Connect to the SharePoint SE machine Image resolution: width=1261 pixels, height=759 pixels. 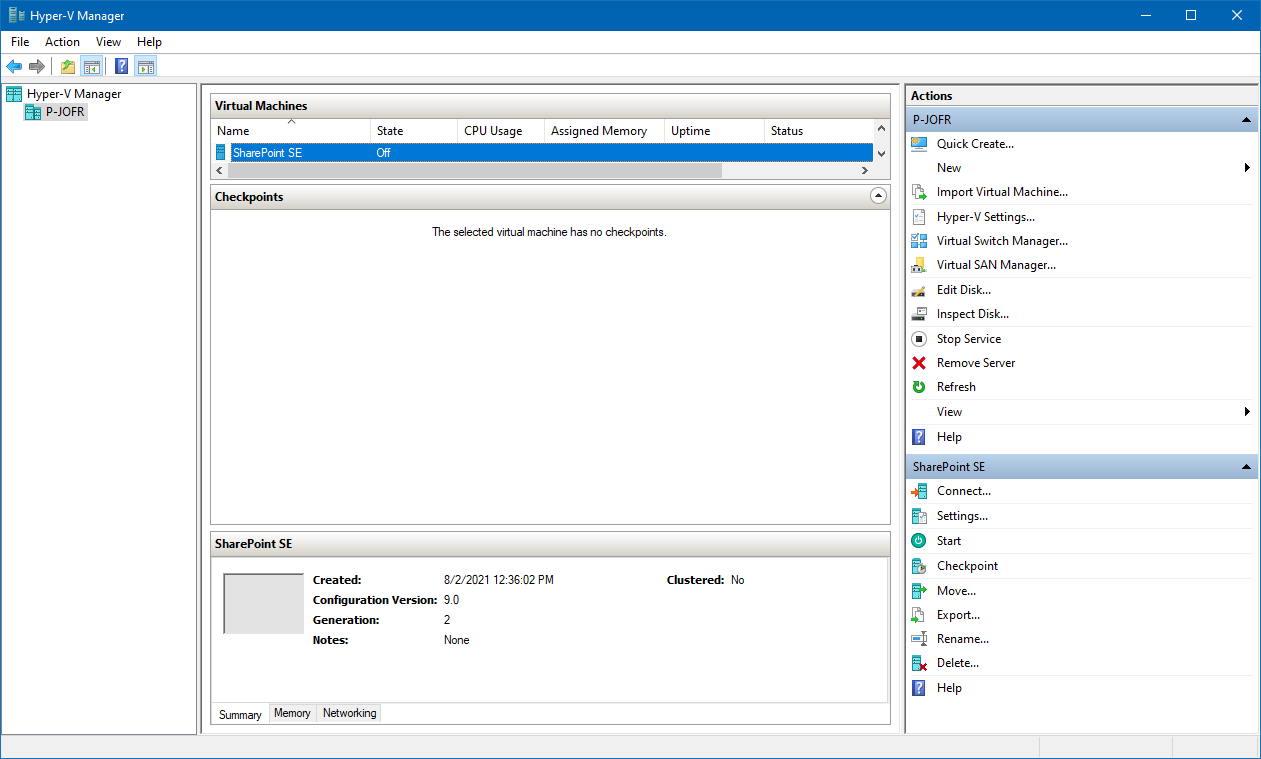(x=963, y=491)
